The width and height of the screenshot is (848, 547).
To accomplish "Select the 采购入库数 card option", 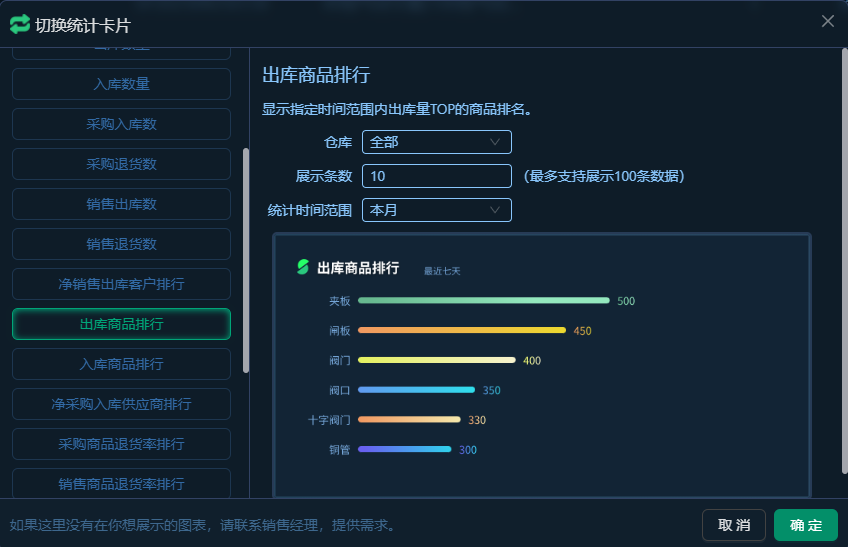I will [121, 124].
